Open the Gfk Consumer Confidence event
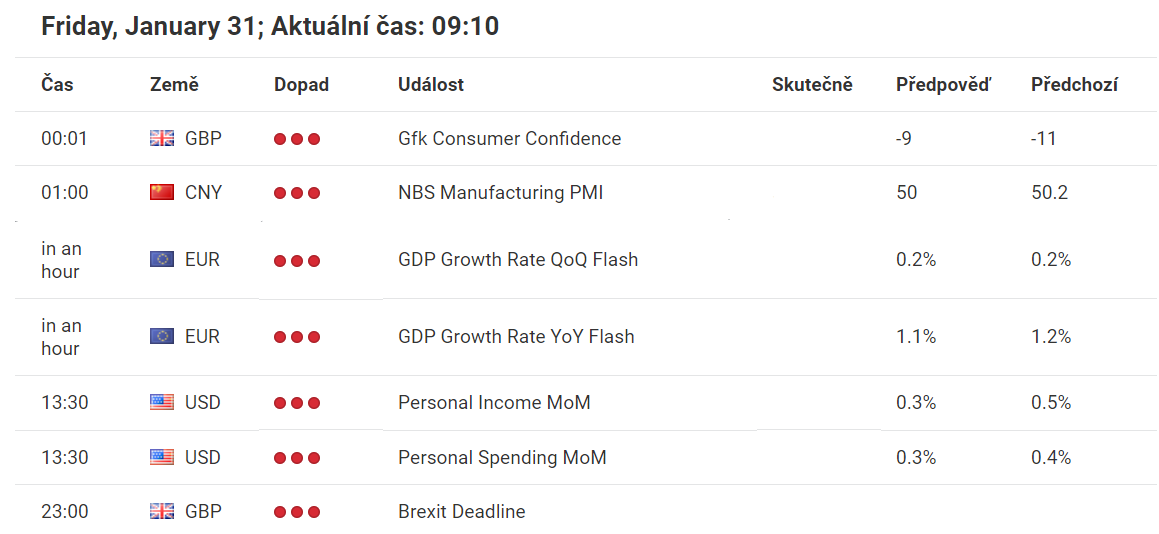The height and width of the screenshot is (534, 1159). [509, 138]
